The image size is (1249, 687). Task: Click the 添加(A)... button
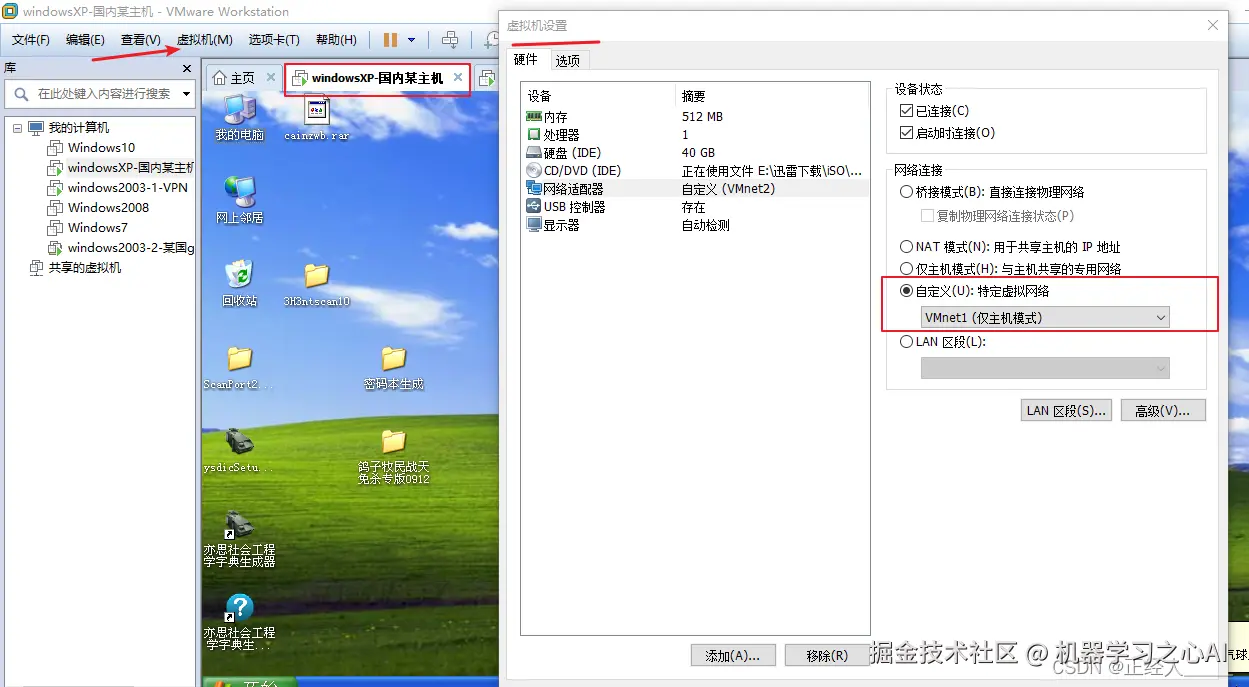click(x=732, y=656)
